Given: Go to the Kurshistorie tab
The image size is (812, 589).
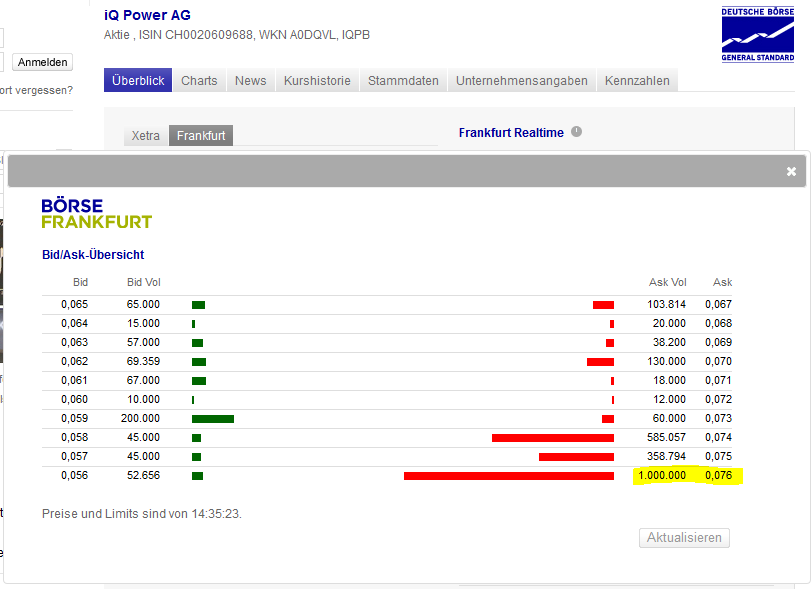Looking at the screenshot, I should (317, 80).
